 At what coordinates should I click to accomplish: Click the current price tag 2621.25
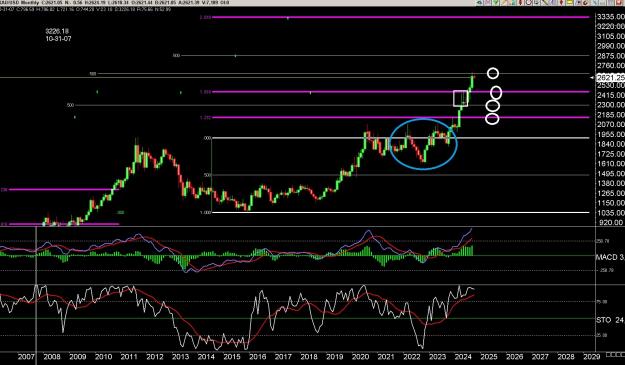610,77
